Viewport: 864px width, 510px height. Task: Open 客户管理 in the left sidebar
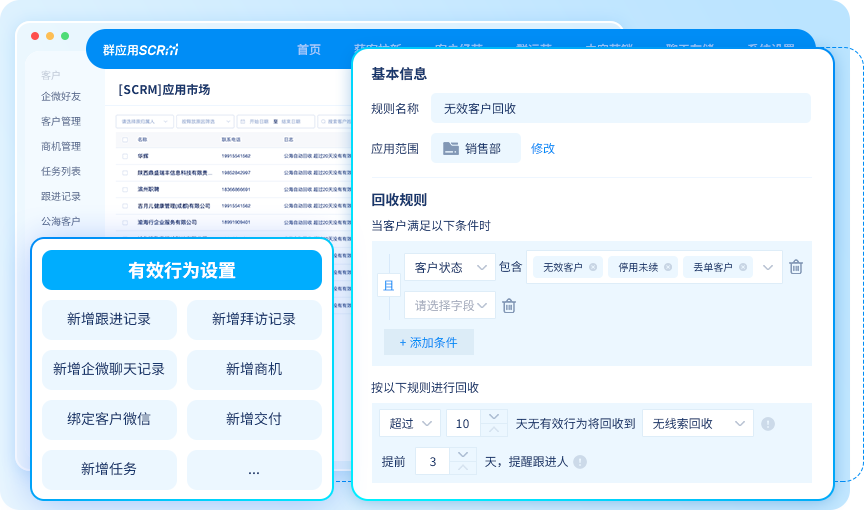61,121
